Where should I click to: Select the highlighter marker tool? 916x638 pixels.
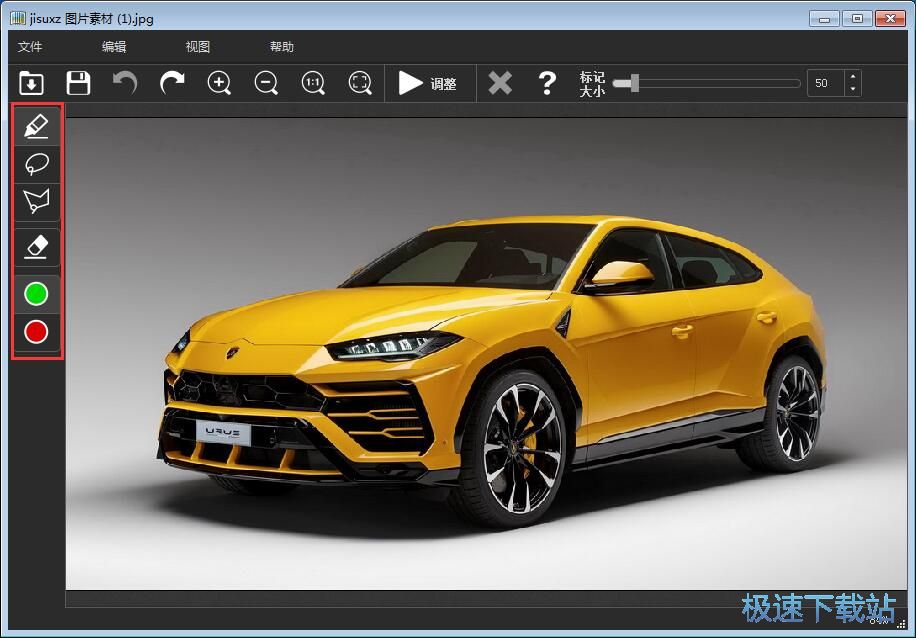point(36,126)
